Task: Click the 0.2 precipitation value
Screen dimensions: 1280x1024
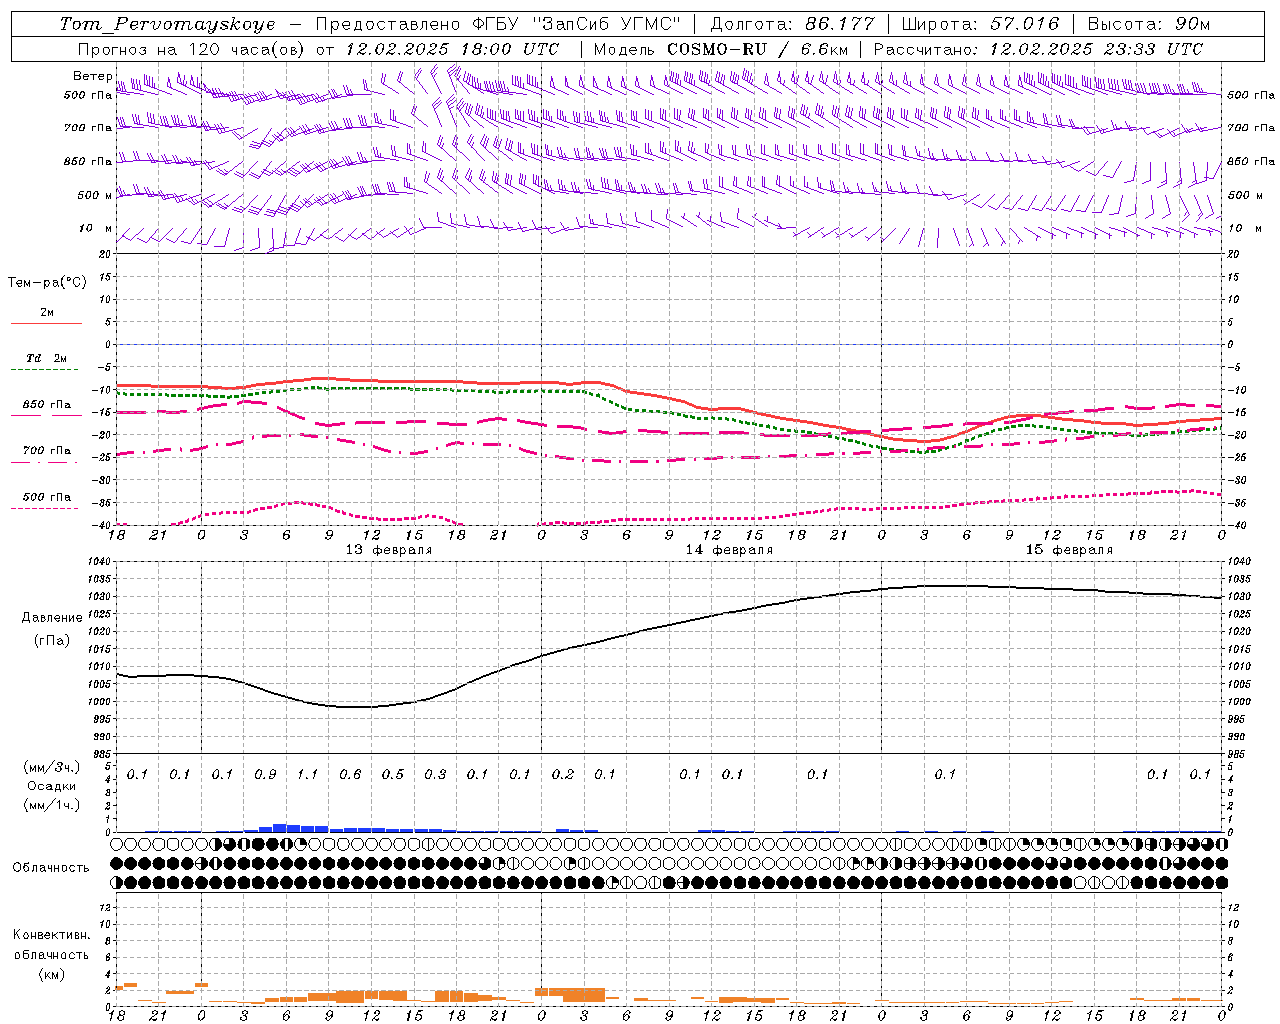Action: pyautogui.click(x=563, y=775)
